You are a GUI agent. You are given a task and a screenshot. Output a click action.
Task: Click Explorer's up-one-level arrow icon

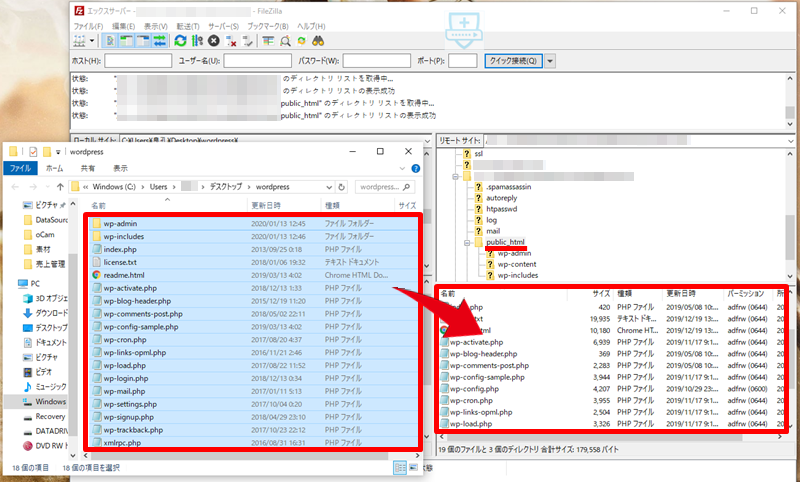pos(59,187)
